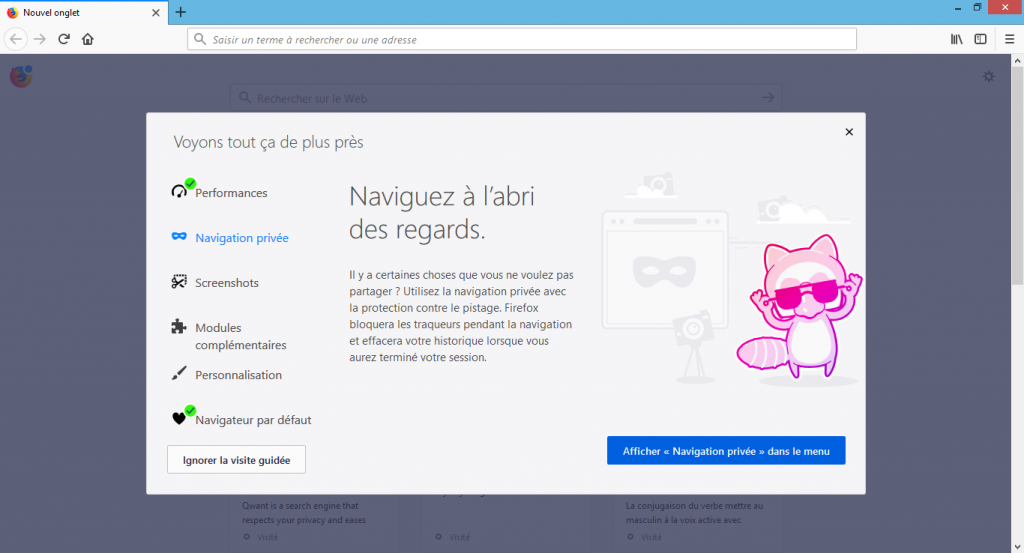
Task: Open the hamburger application menu
Action: [1010, 39]
